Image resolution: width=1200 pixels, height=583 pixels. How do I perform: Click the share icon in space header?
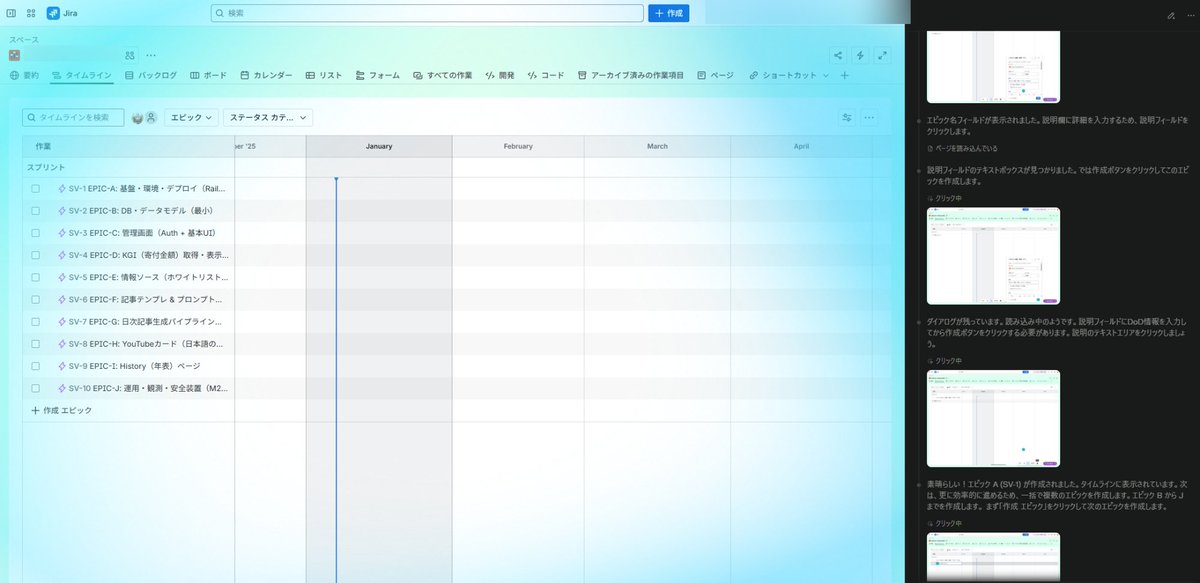(838, 55)
